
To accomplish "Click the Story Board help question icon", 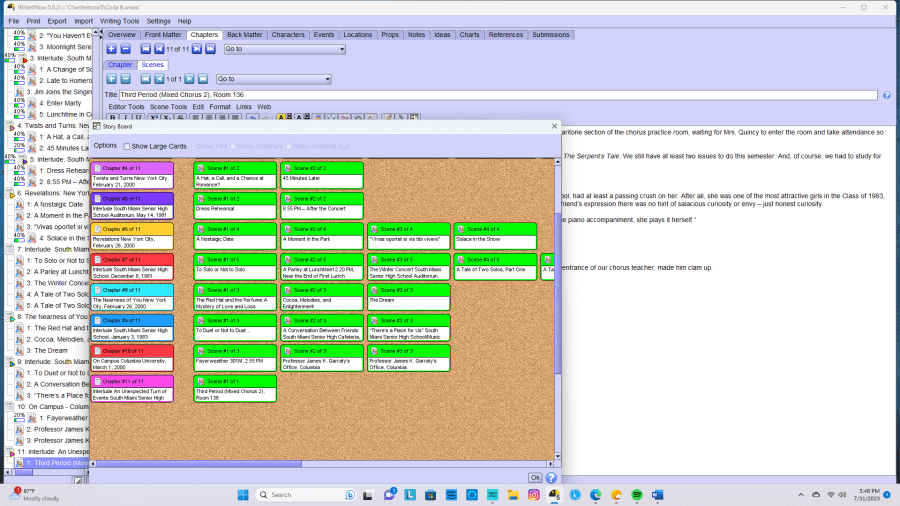I will click(551, 478).
